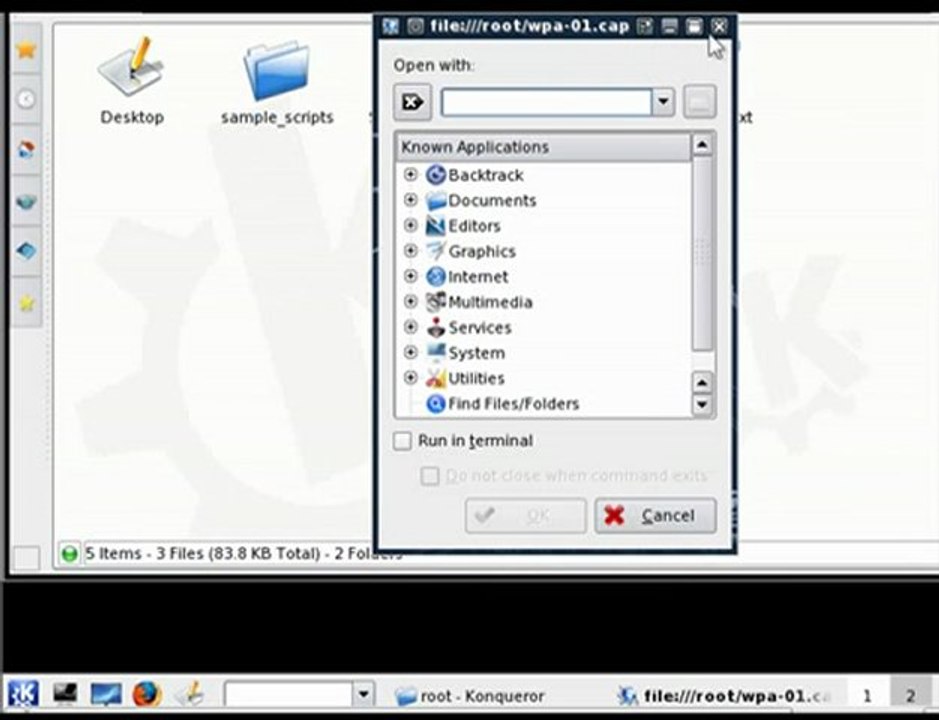This screenshot has width=939, height=720.
Task: Click the Find Files/Folders icon
Action: tap(436, 404)
